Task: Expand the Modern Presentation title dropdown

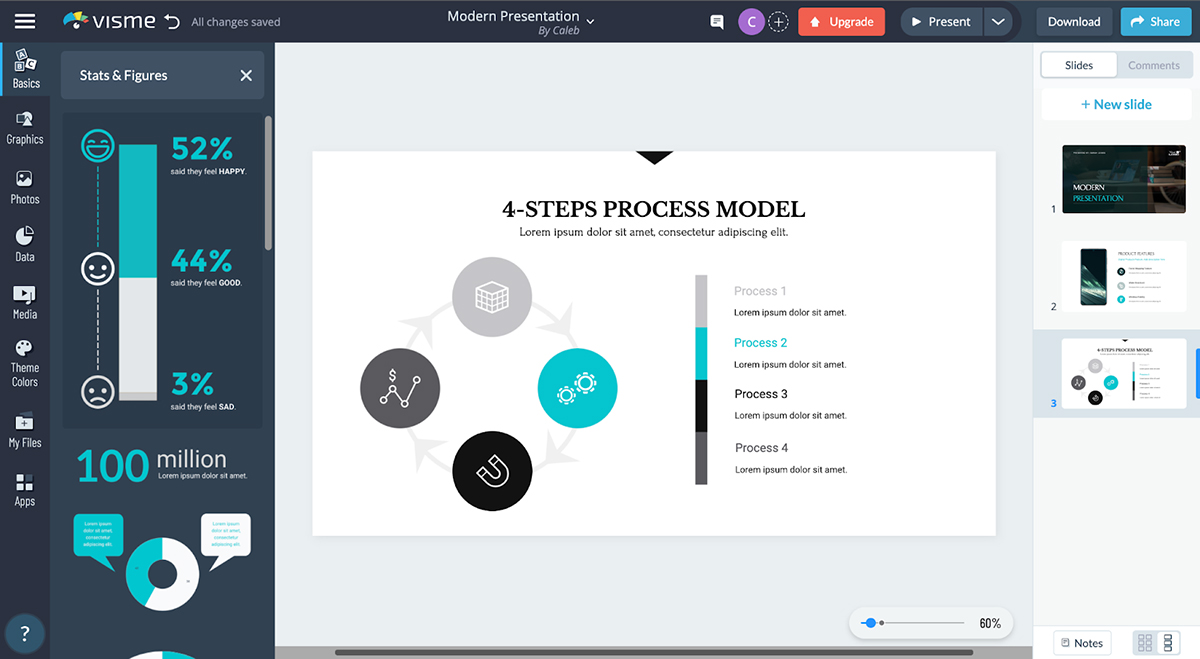Action: coord(590,21)
